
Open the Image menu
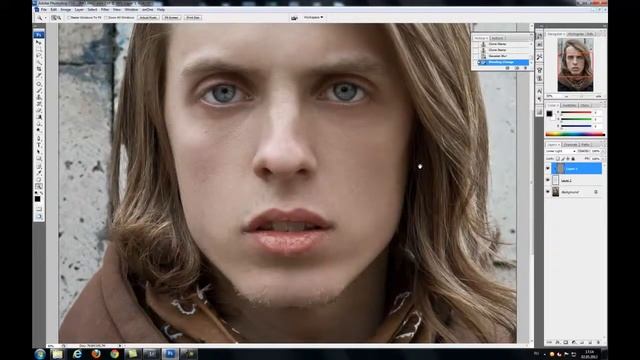(x=66, y=9)
